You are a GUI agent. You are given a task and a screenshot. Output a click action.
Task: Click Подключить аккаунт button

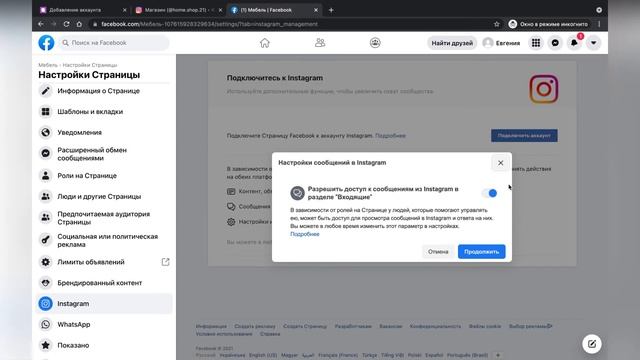coord(524,136)
